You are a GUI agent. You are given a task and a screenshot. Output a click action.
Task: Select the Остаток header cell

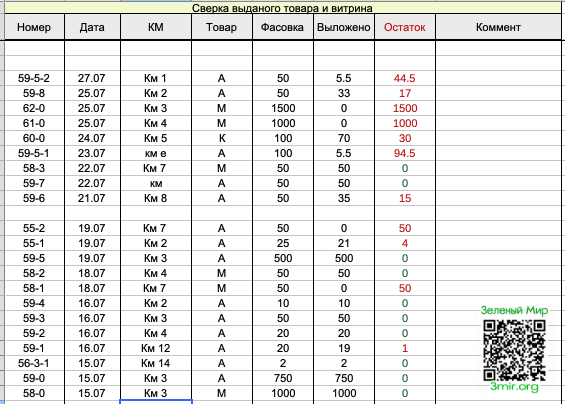pyautogui.click(x=405, y=27)
